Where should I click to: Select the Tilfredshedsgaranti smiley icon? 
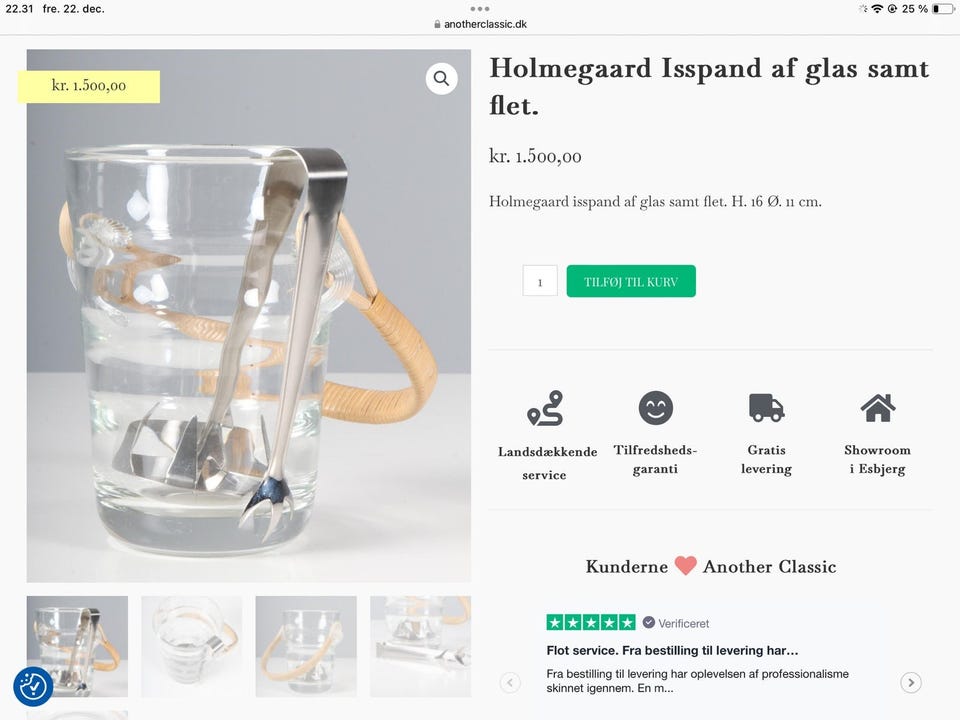point(655,407)
